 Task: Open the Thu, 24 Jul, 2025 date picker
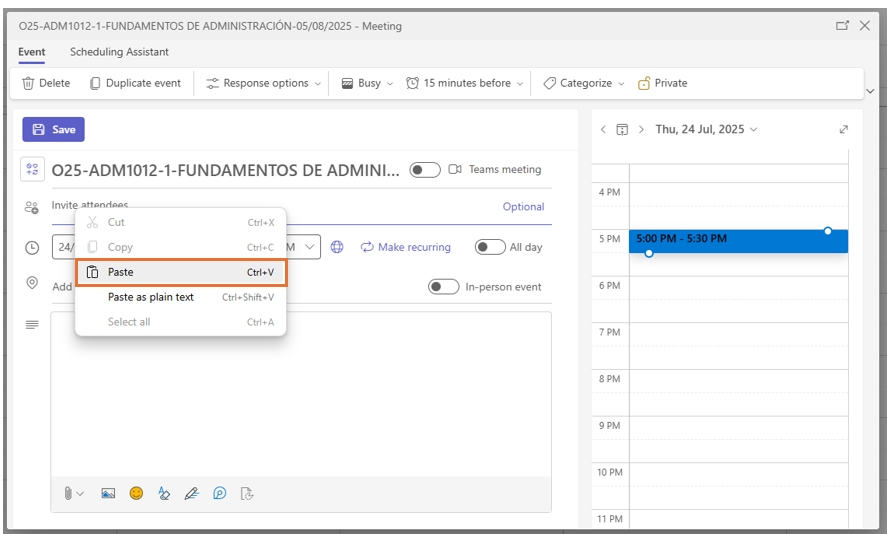tap(706, 130)
